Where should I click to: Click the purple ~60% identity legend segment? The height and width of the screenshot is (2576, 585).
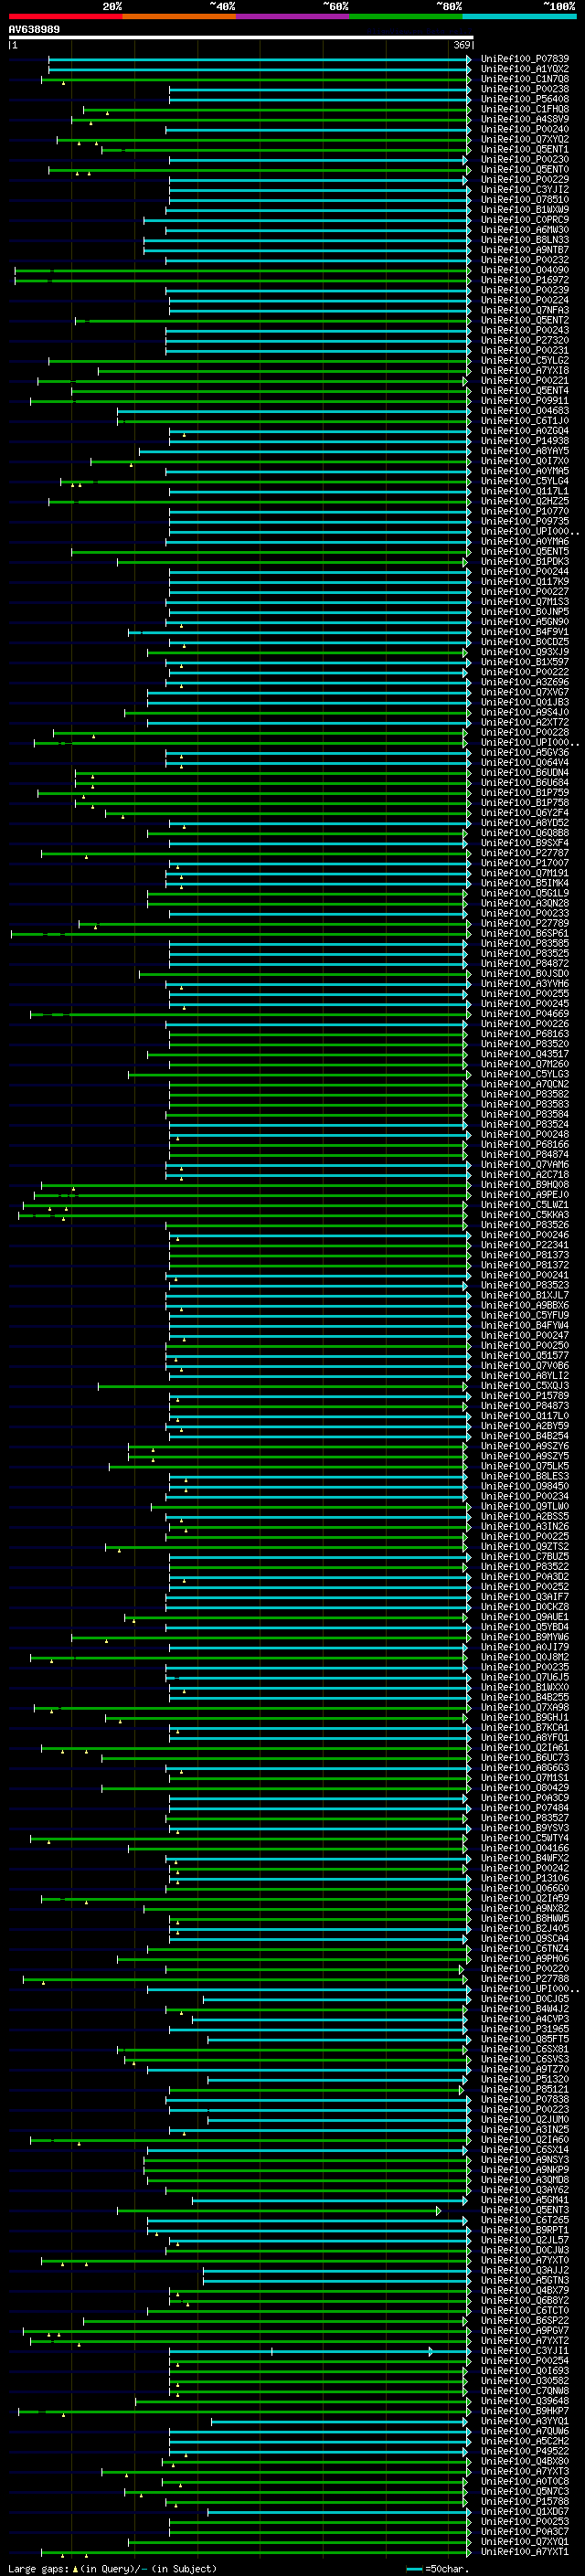coord(292,16)
